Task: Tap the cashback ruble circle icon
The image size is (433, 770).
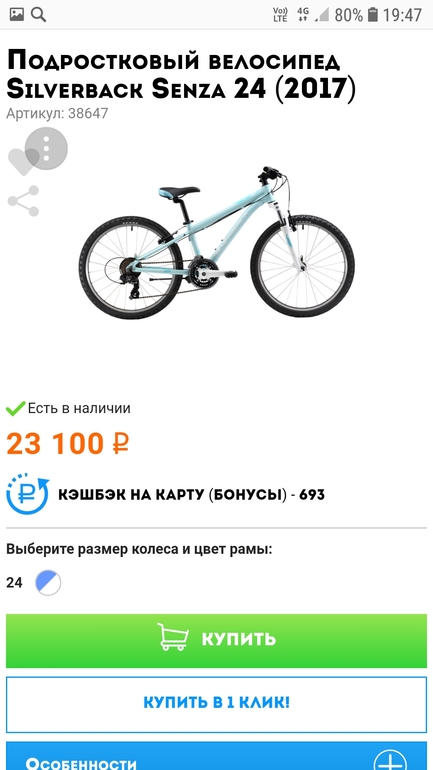Action: click(27, 494)
